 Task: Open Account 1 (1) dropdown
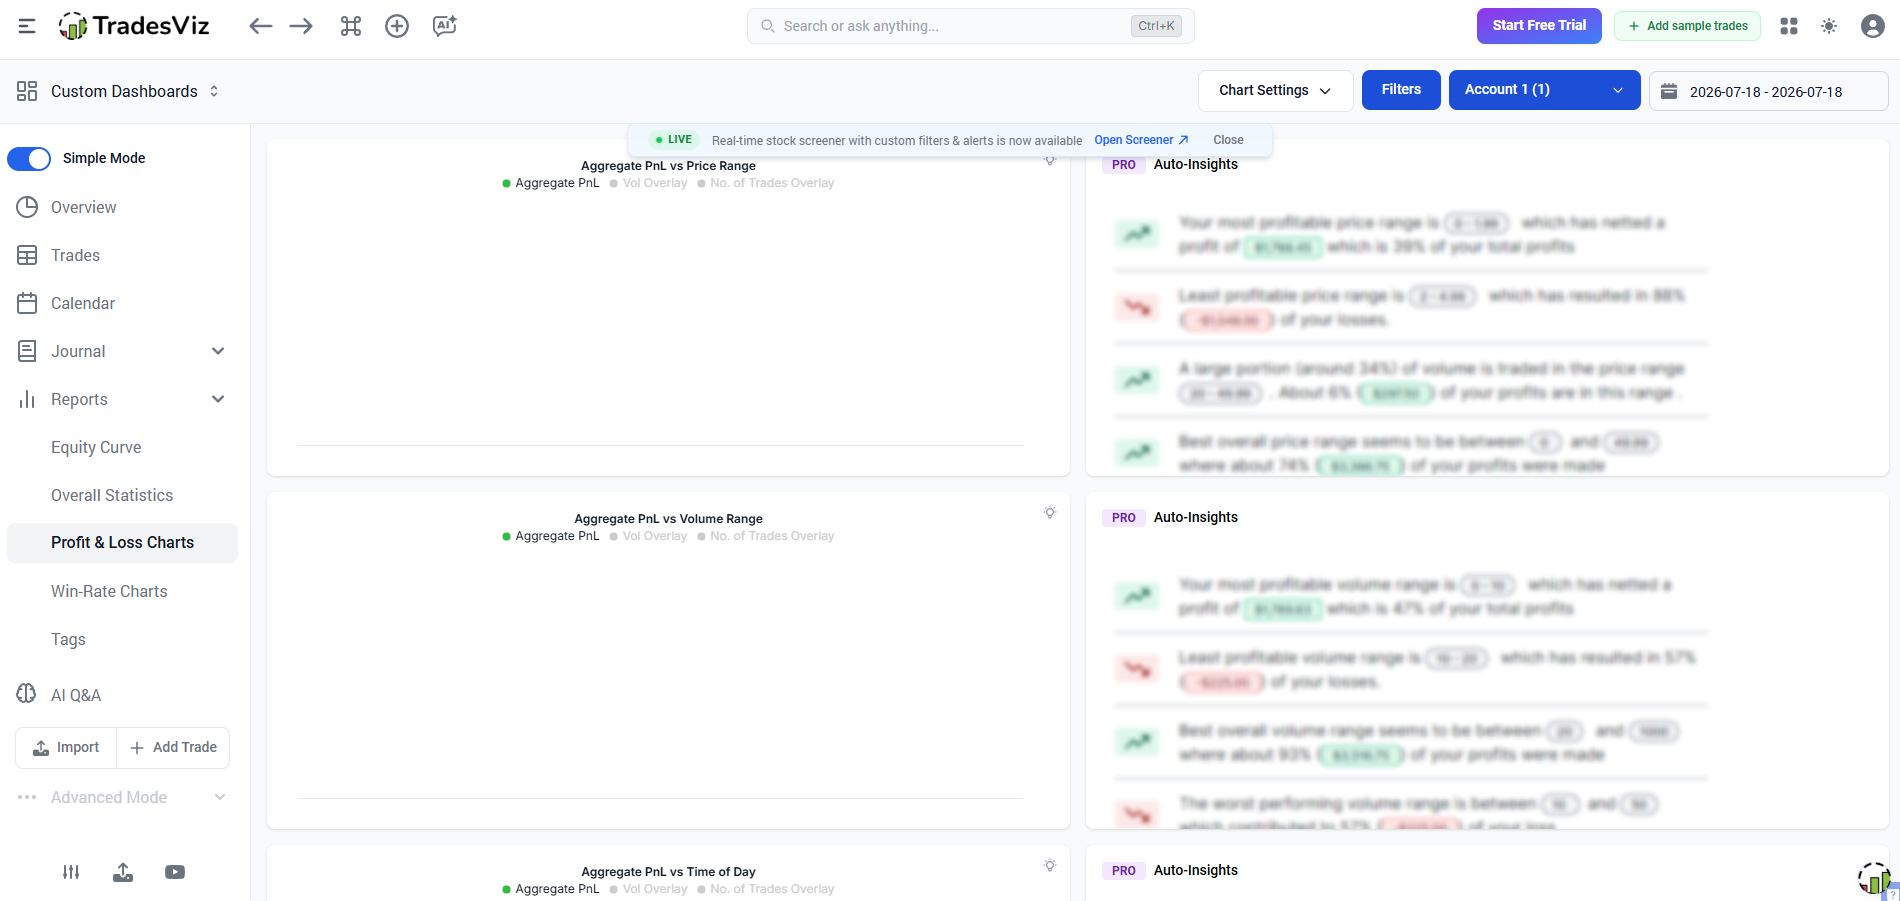tap(1544, 90)
